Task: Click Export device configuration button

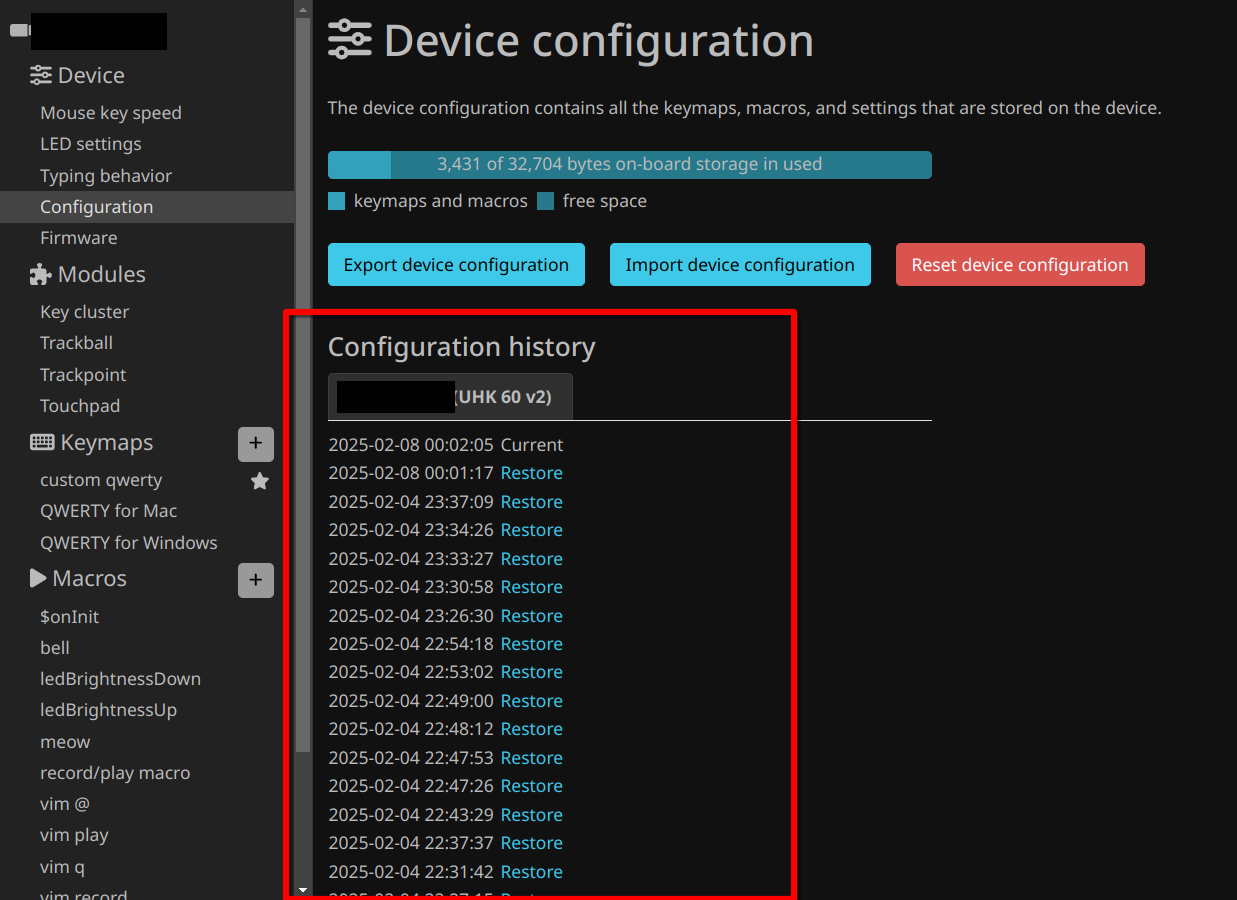Action: tap(456, 265)
